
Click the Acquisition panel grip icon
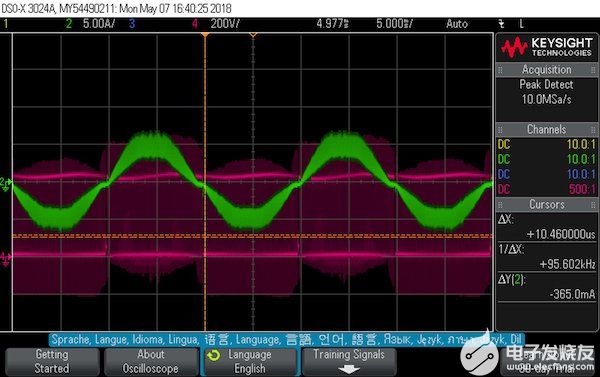500,70
